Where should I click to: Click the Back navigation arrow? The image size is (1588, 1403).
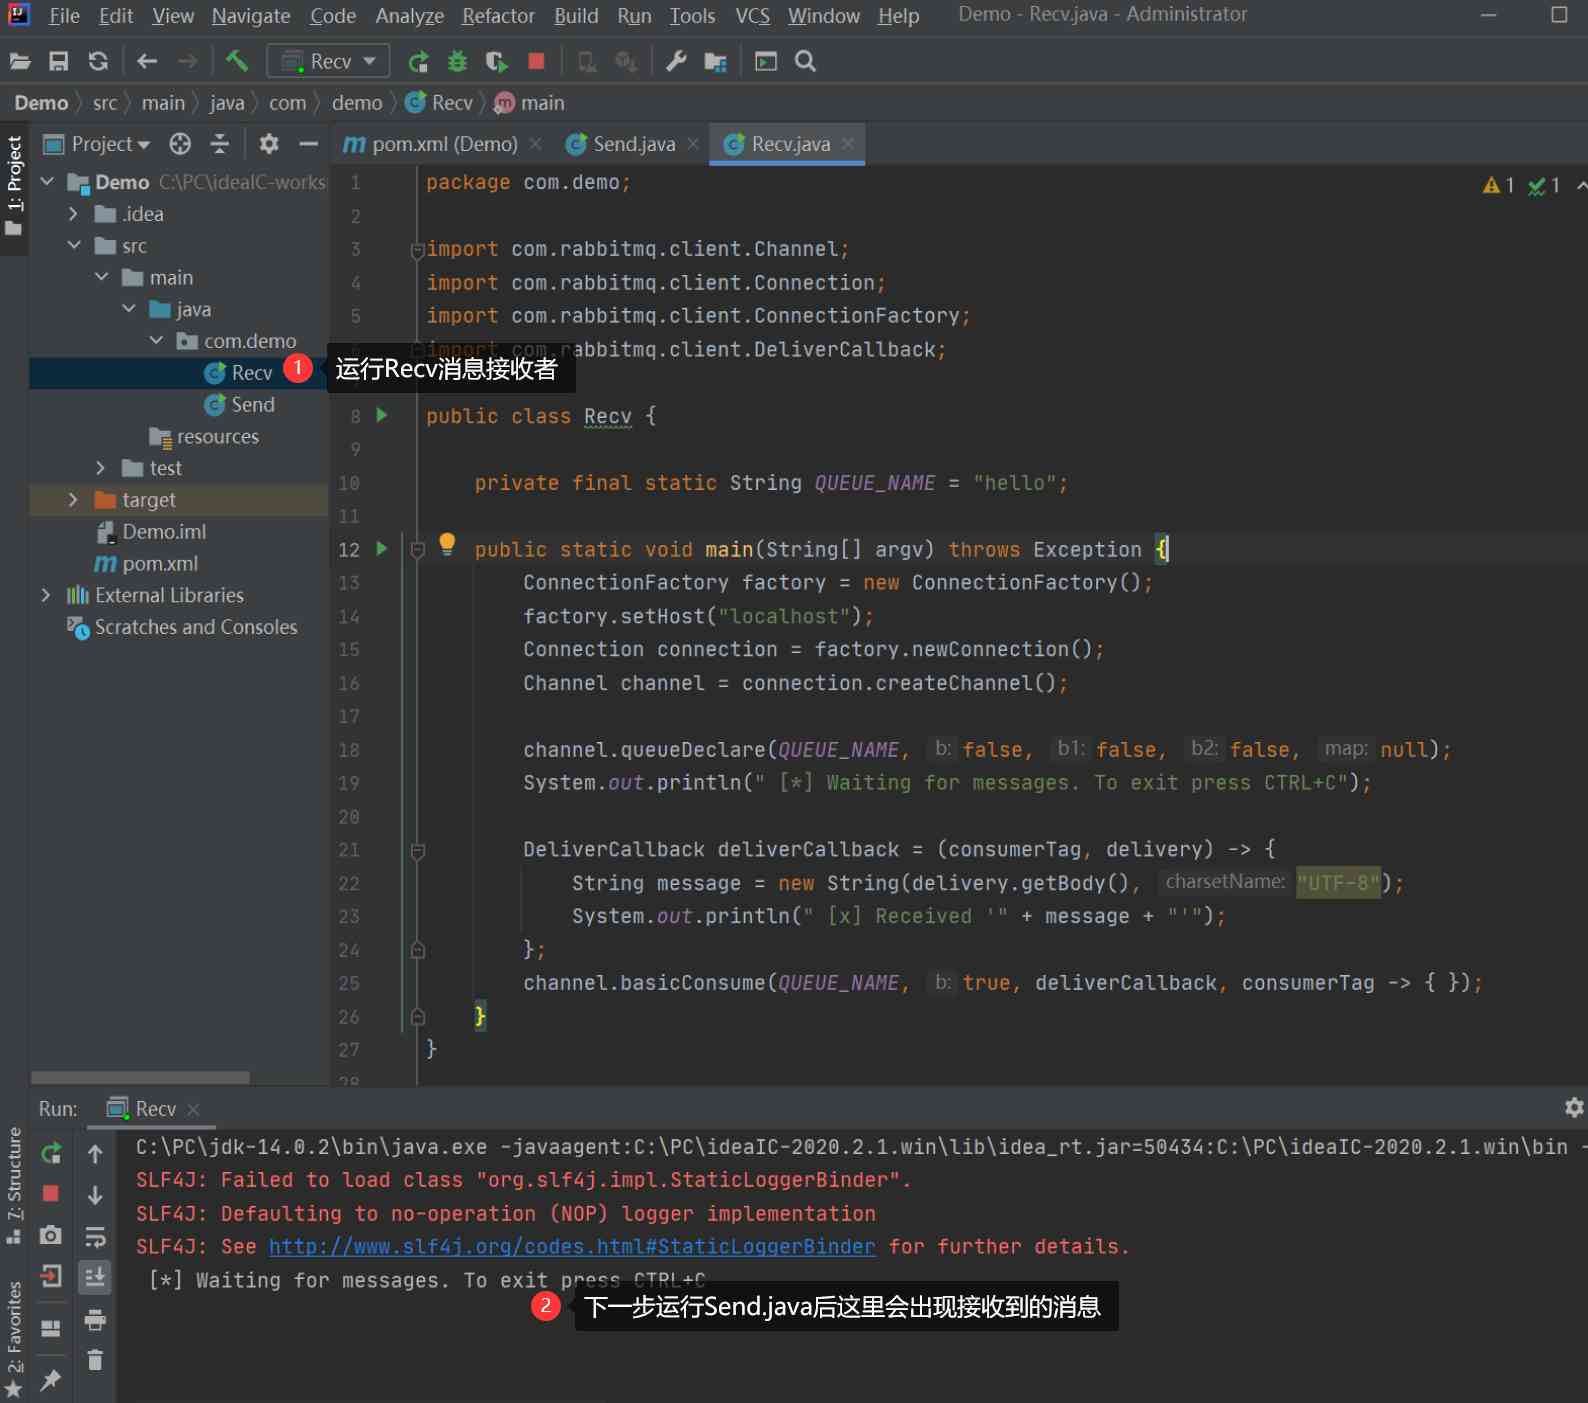coord(147,62)
